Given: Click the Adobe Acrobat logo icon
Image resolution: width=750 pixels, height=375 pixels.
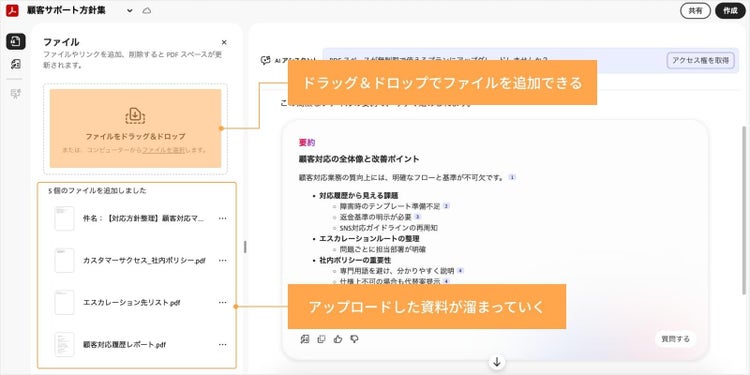Looking at the screenshot, I should [x=12, y=11].
